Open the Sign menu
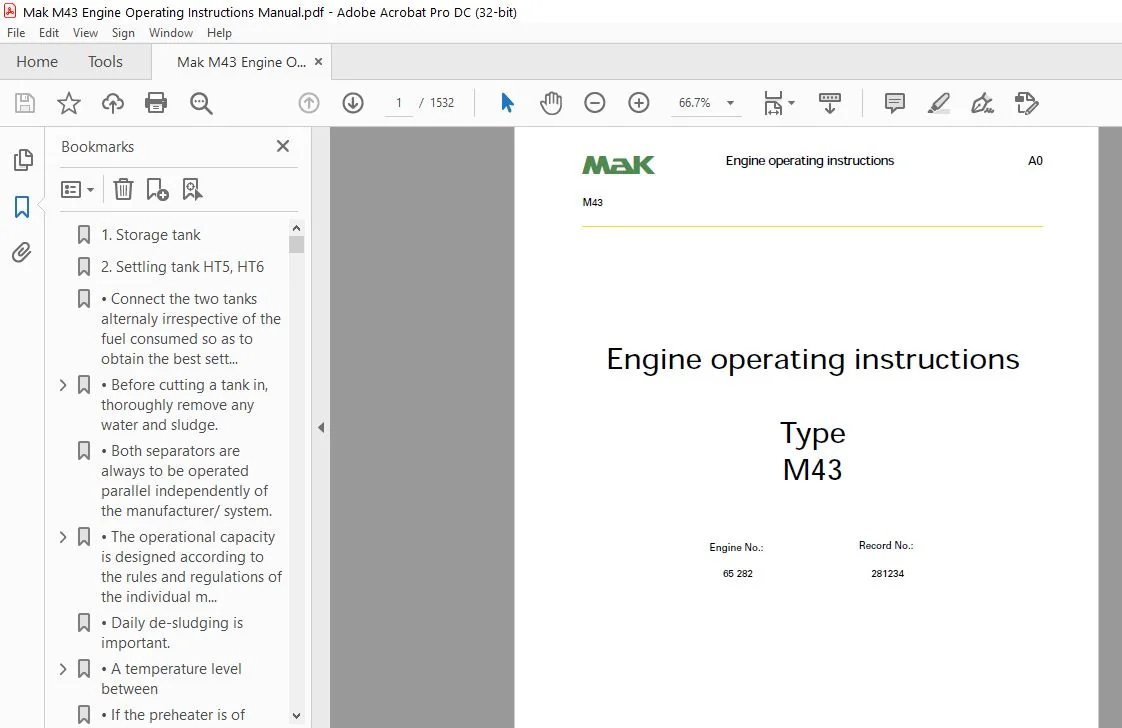 tap(123, 33)
